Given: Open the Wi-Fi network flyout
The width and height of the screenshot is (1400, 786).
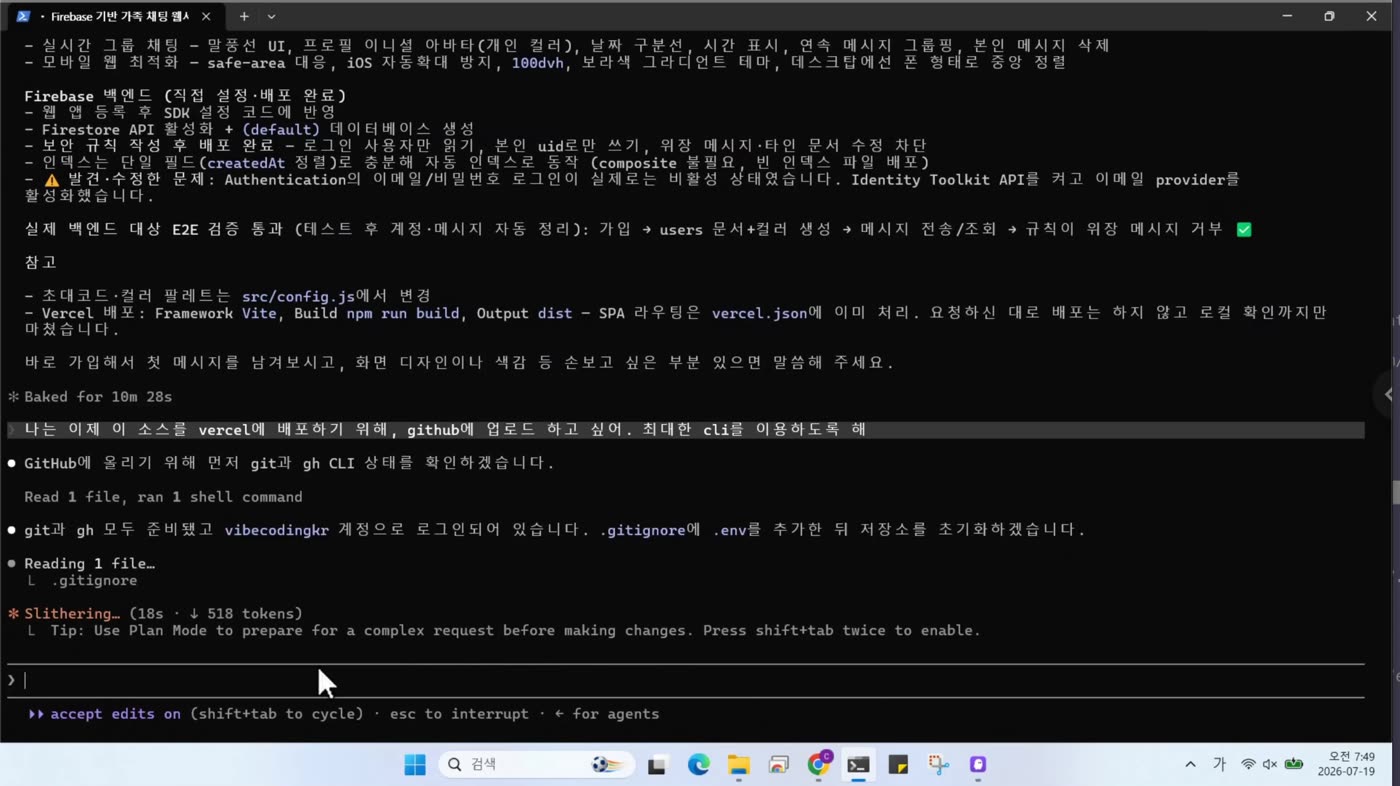Looking at the screenshot, I should tap(1248, 765).
